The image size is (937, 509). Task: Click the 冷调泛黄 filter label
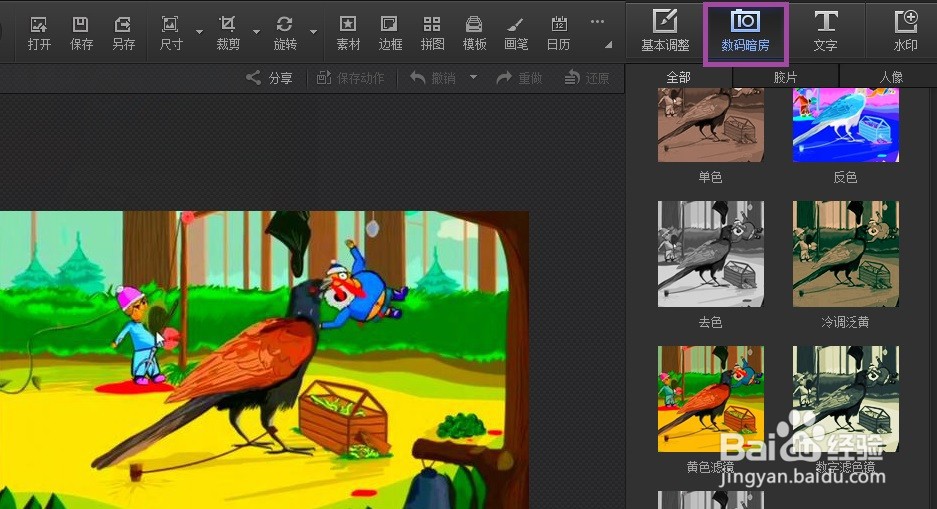845,322
